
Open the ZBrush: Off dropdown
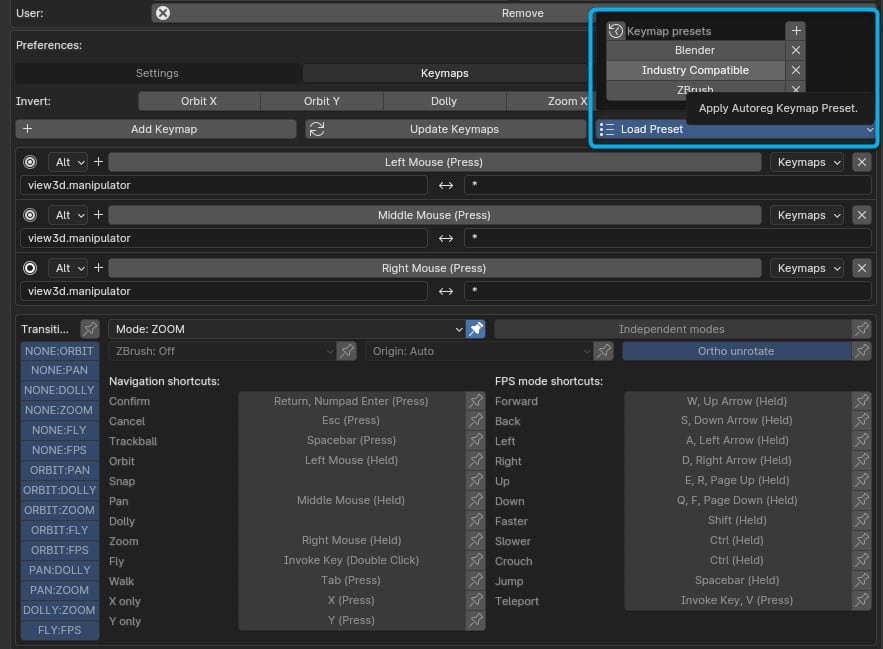click(222, 351)
